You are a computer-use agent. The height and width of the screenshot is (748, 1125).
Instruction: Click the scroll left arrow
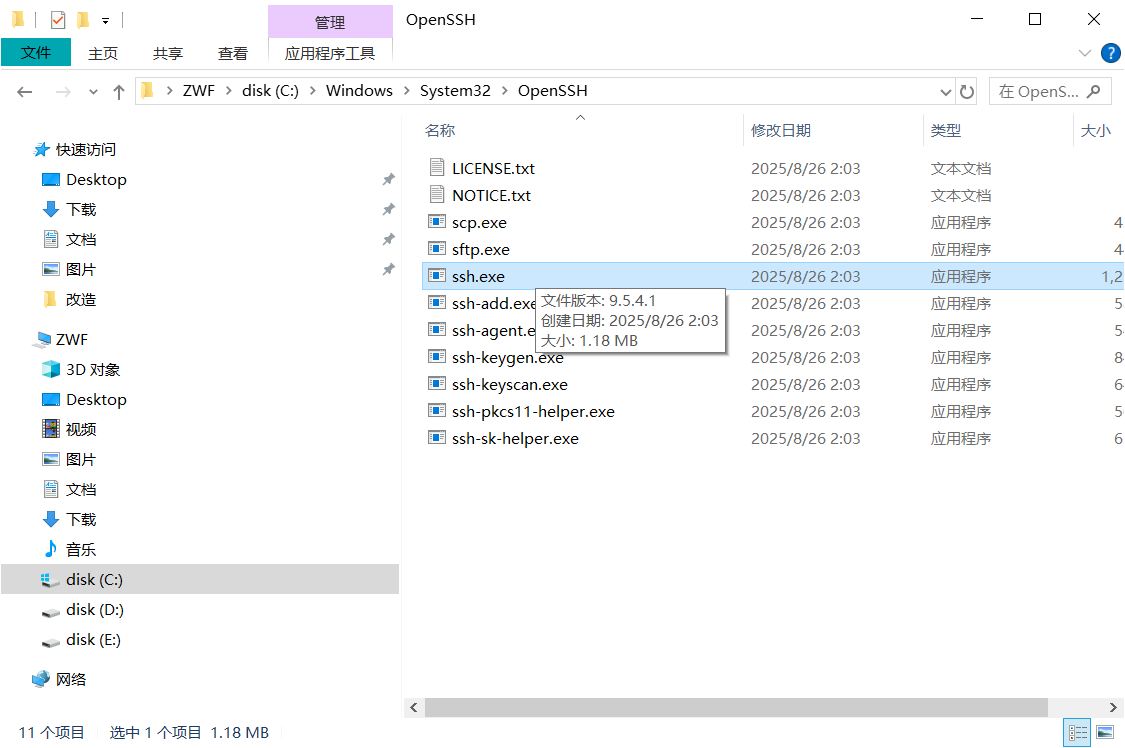[x=414, y=708]
